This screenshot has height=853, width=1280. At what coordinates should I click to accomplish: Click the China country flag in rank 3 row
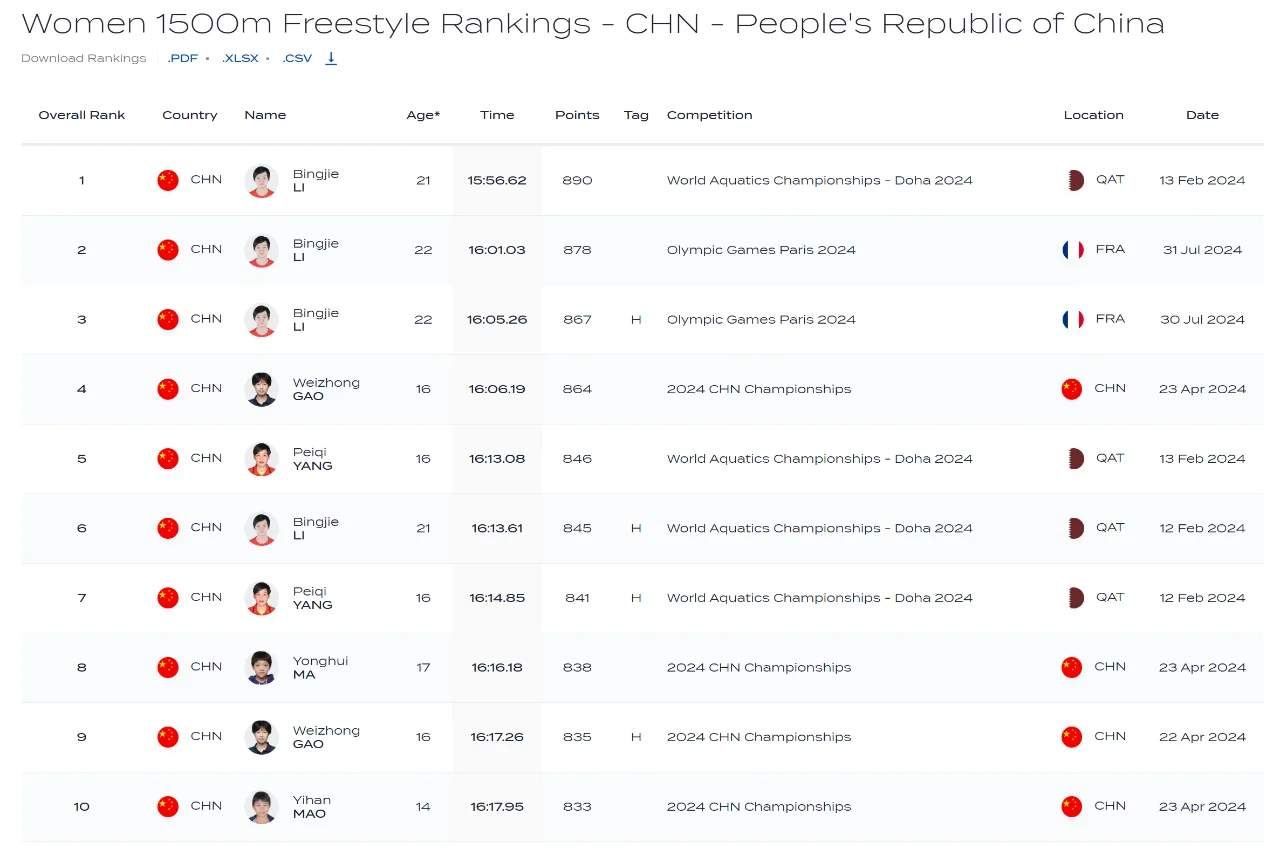(x=168, y=319)
